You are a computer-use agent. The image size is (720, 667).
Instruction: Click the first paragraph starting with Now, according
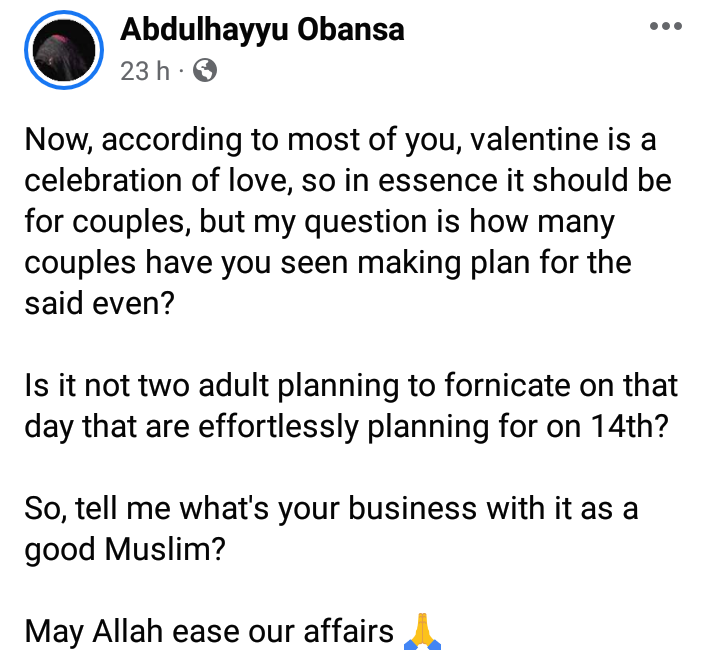pyautogui.click(x=349, y=221)
